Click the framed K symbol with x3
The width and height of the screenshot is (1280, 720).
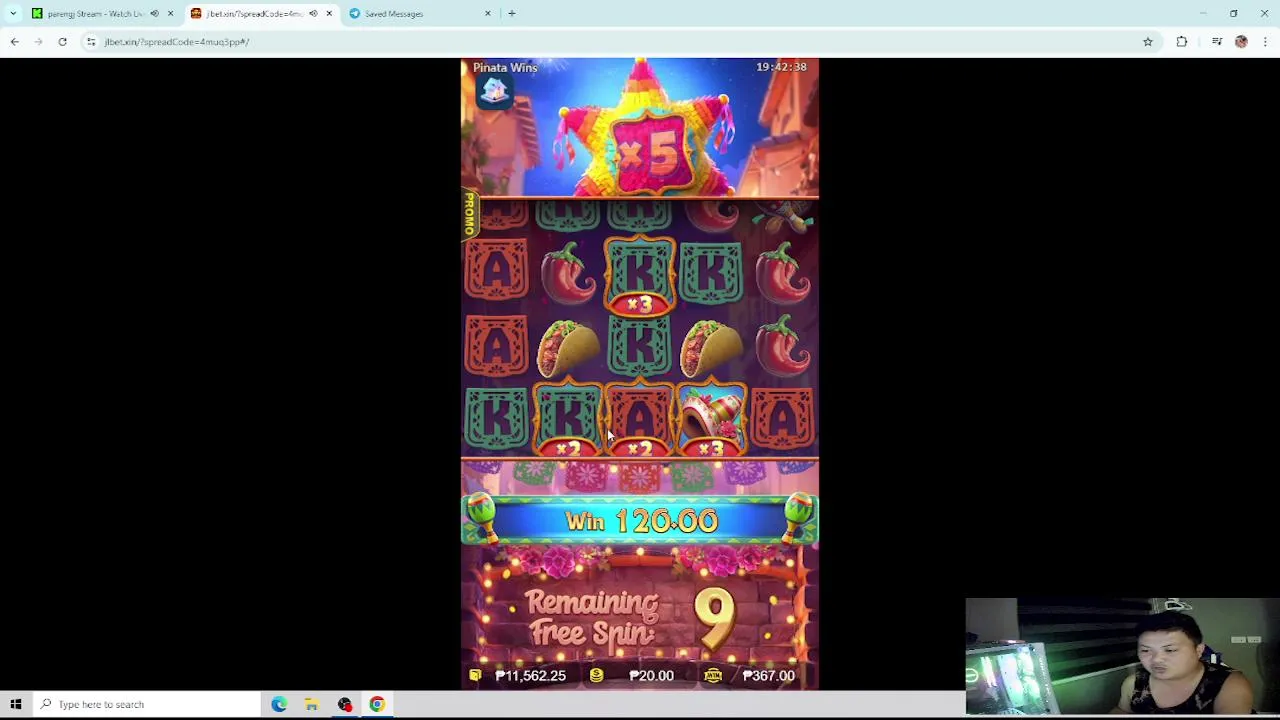tap(640, 277)
